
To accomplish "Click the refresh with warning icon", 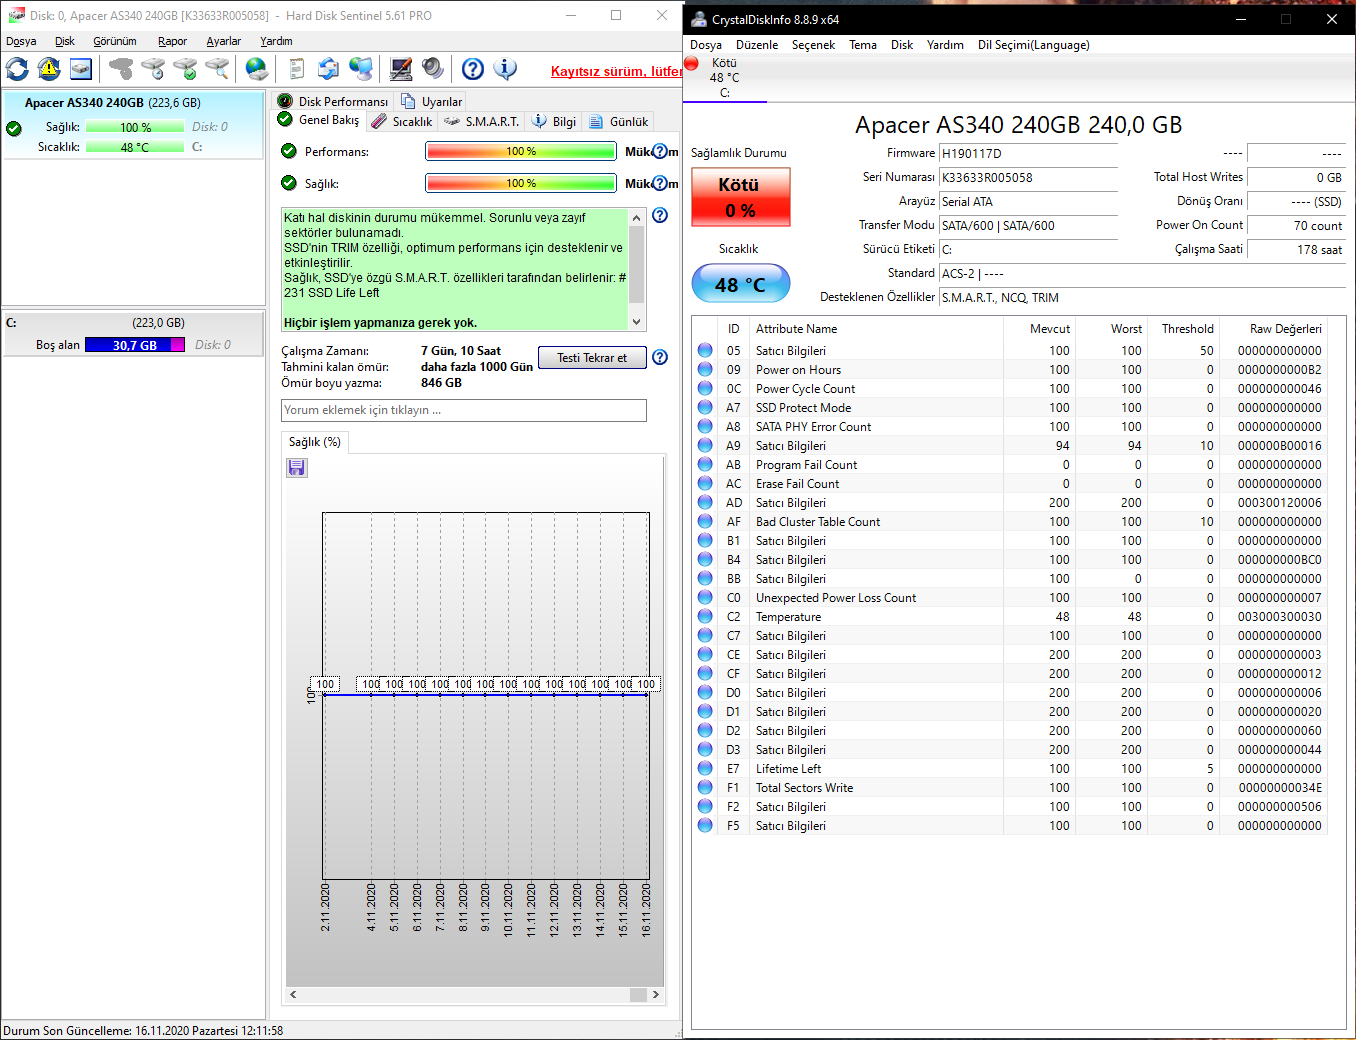I will click(x=49, y=69).
